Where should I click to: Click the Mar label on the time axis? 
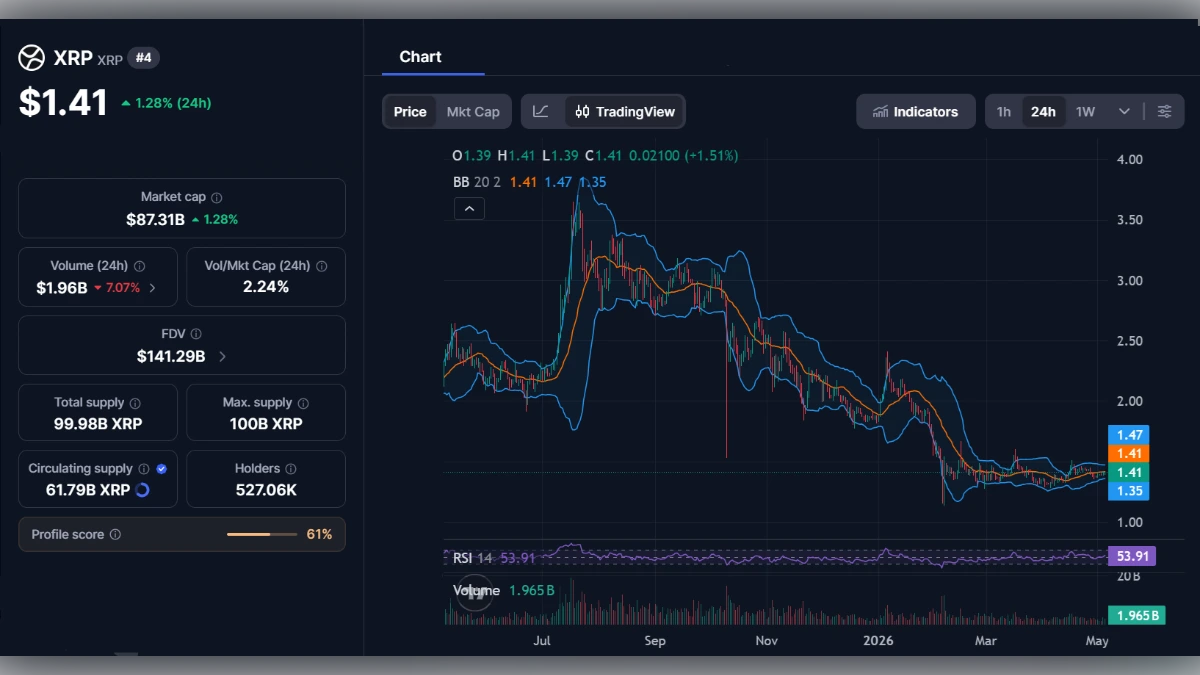986,641
